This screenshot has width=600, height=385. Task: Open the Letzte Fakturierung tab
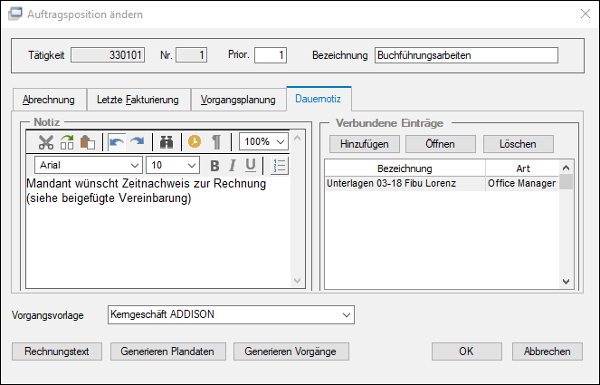138,100
